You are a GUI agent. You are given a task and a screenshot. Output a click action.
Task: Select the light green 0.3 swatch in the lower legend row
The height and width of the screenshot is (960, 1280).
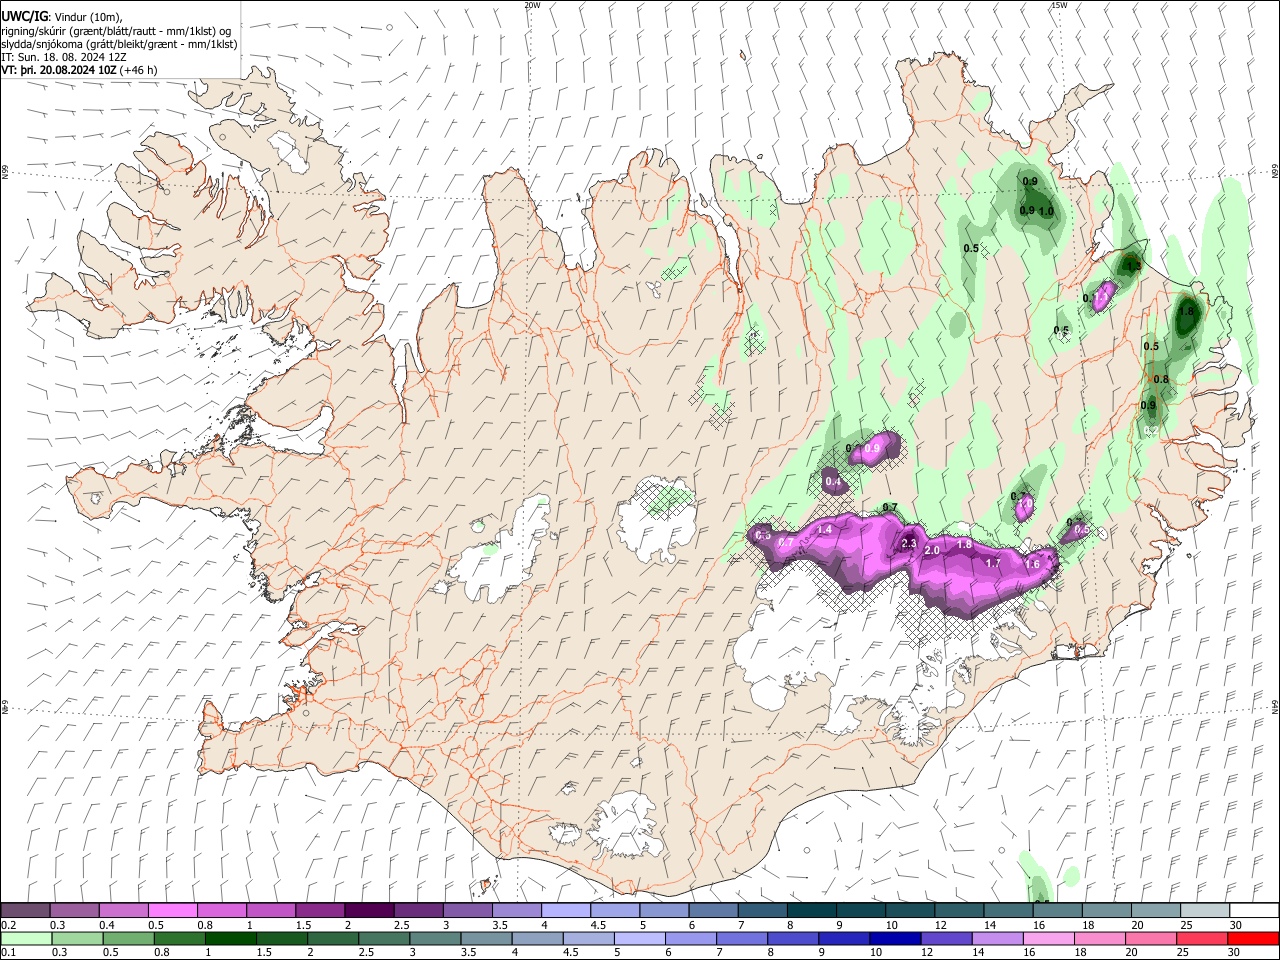pos(77,938)
